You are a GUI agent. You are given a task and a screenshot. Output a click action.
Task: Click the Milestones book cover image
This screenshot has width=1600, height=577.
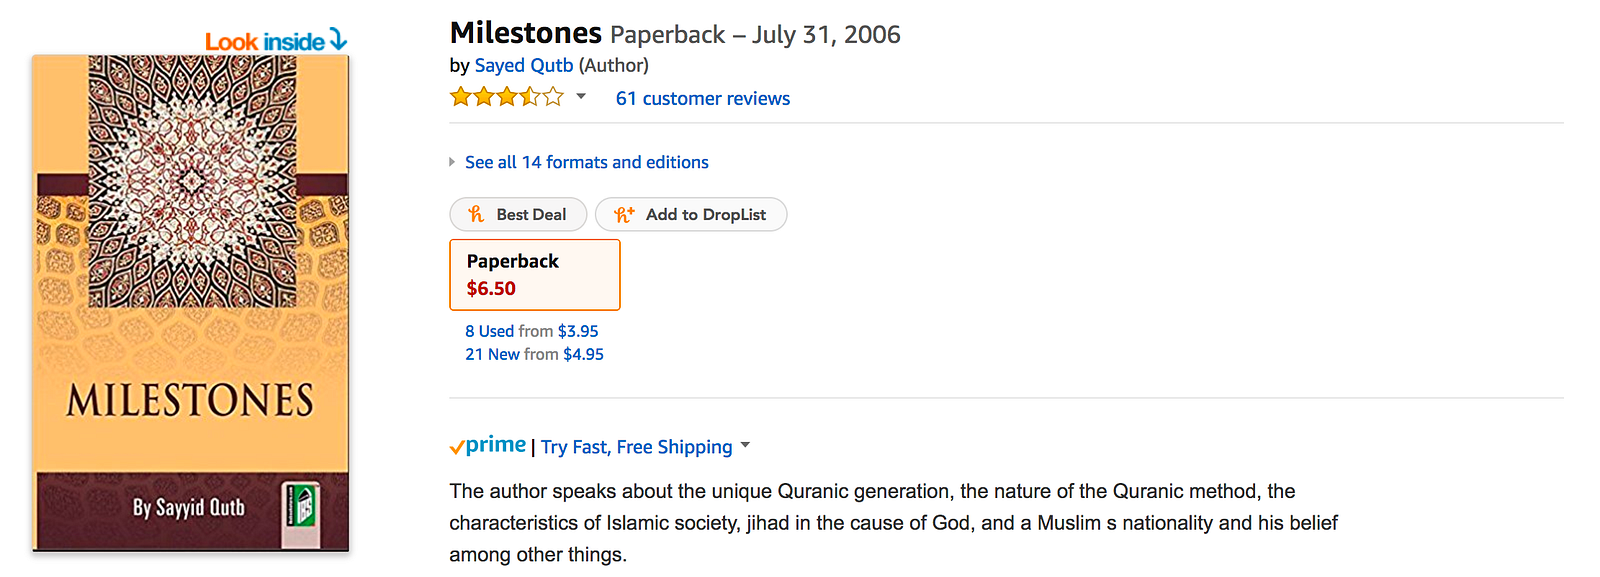click(x=191, y=300)
